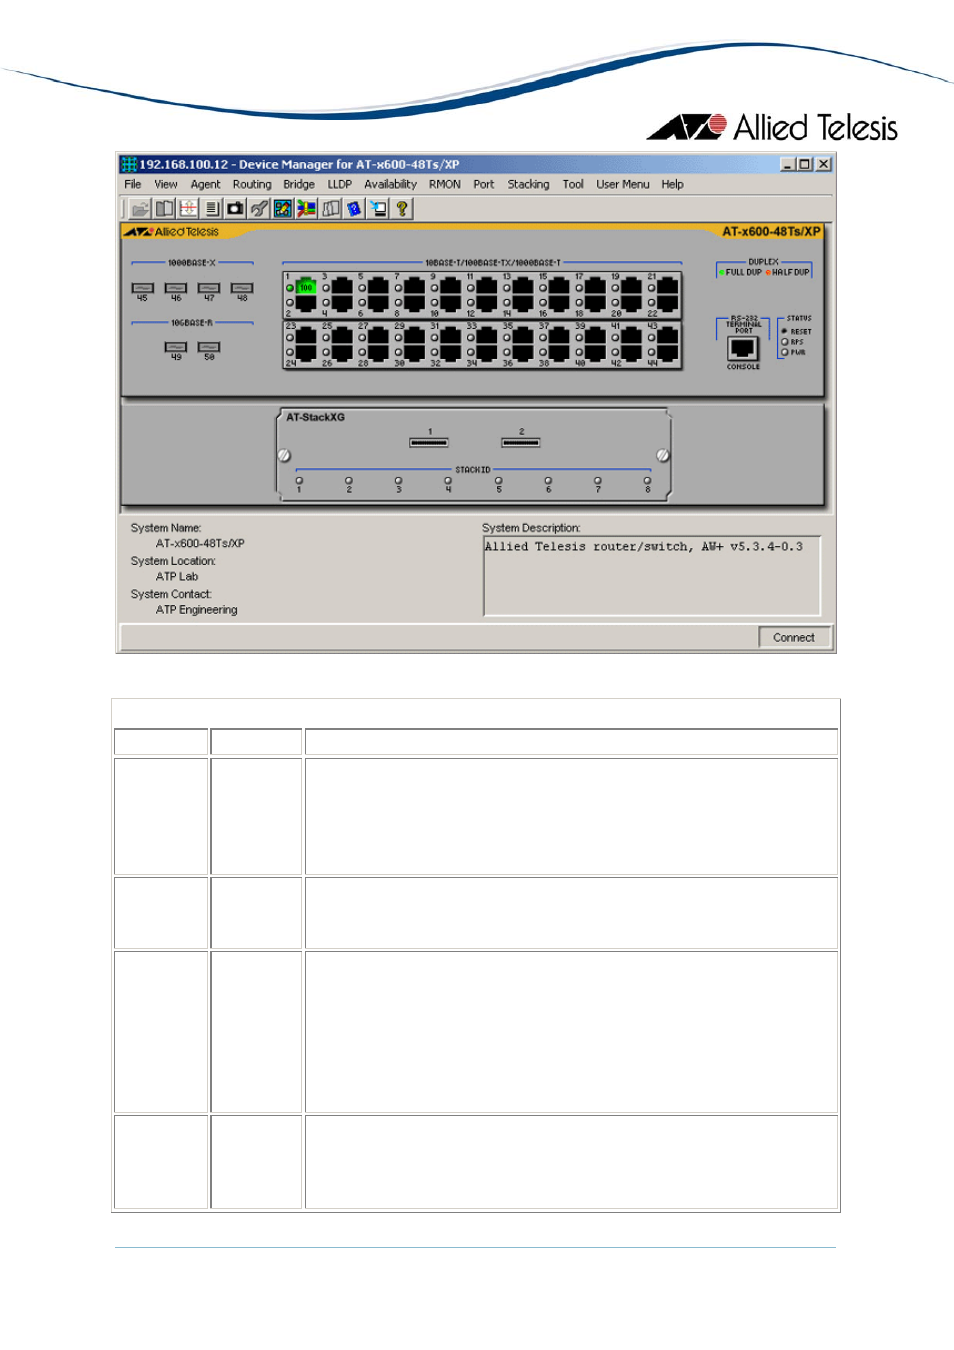
Task: Open the Routing menu
Action: 252,184
